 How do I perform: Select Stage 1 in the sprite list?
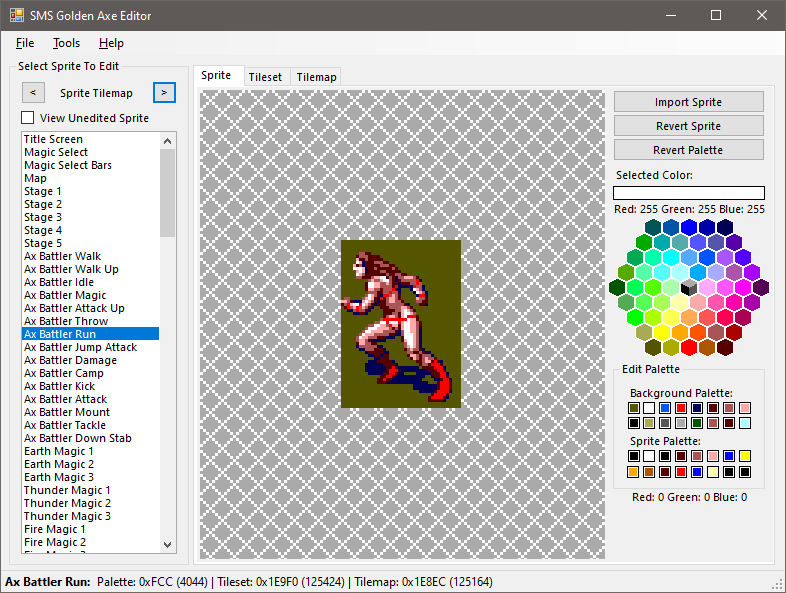[x=91, y=191]
